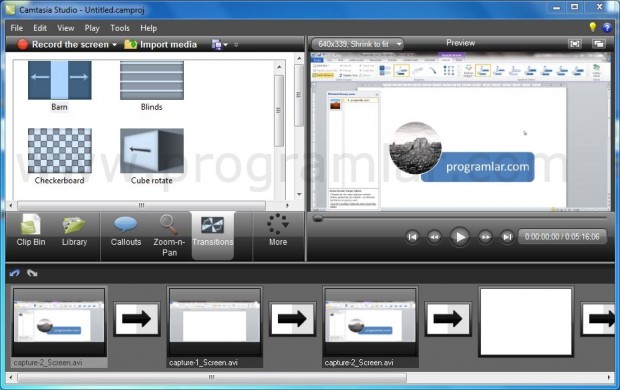This screenshot has height=390, width=620.
Task: Open the Callouts tab
Action: tap(126, 231)
